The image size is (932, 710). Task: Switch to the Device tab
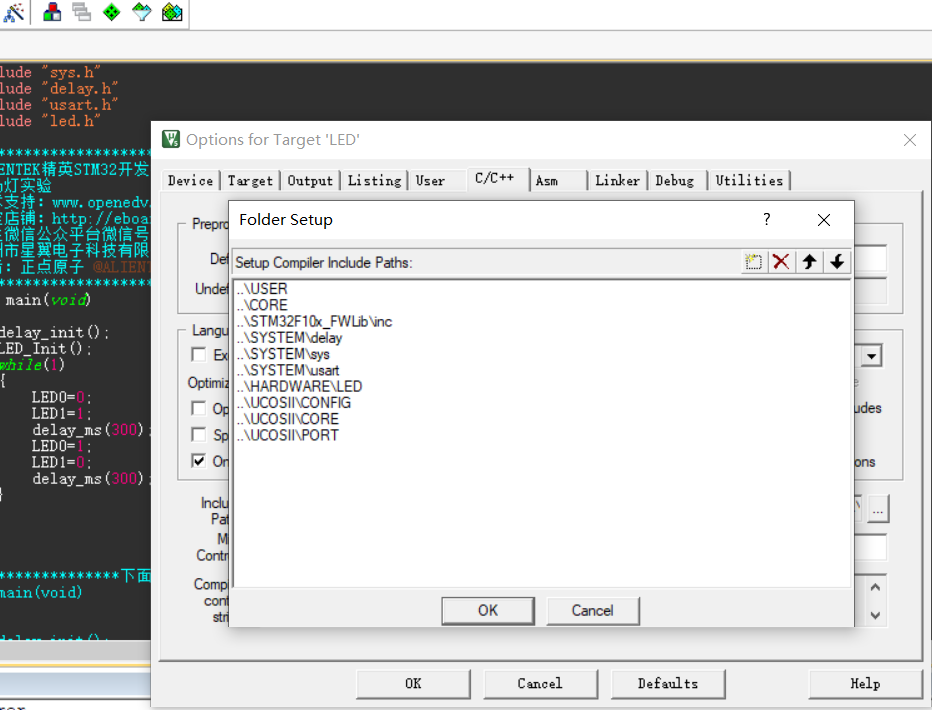point(190,181)
